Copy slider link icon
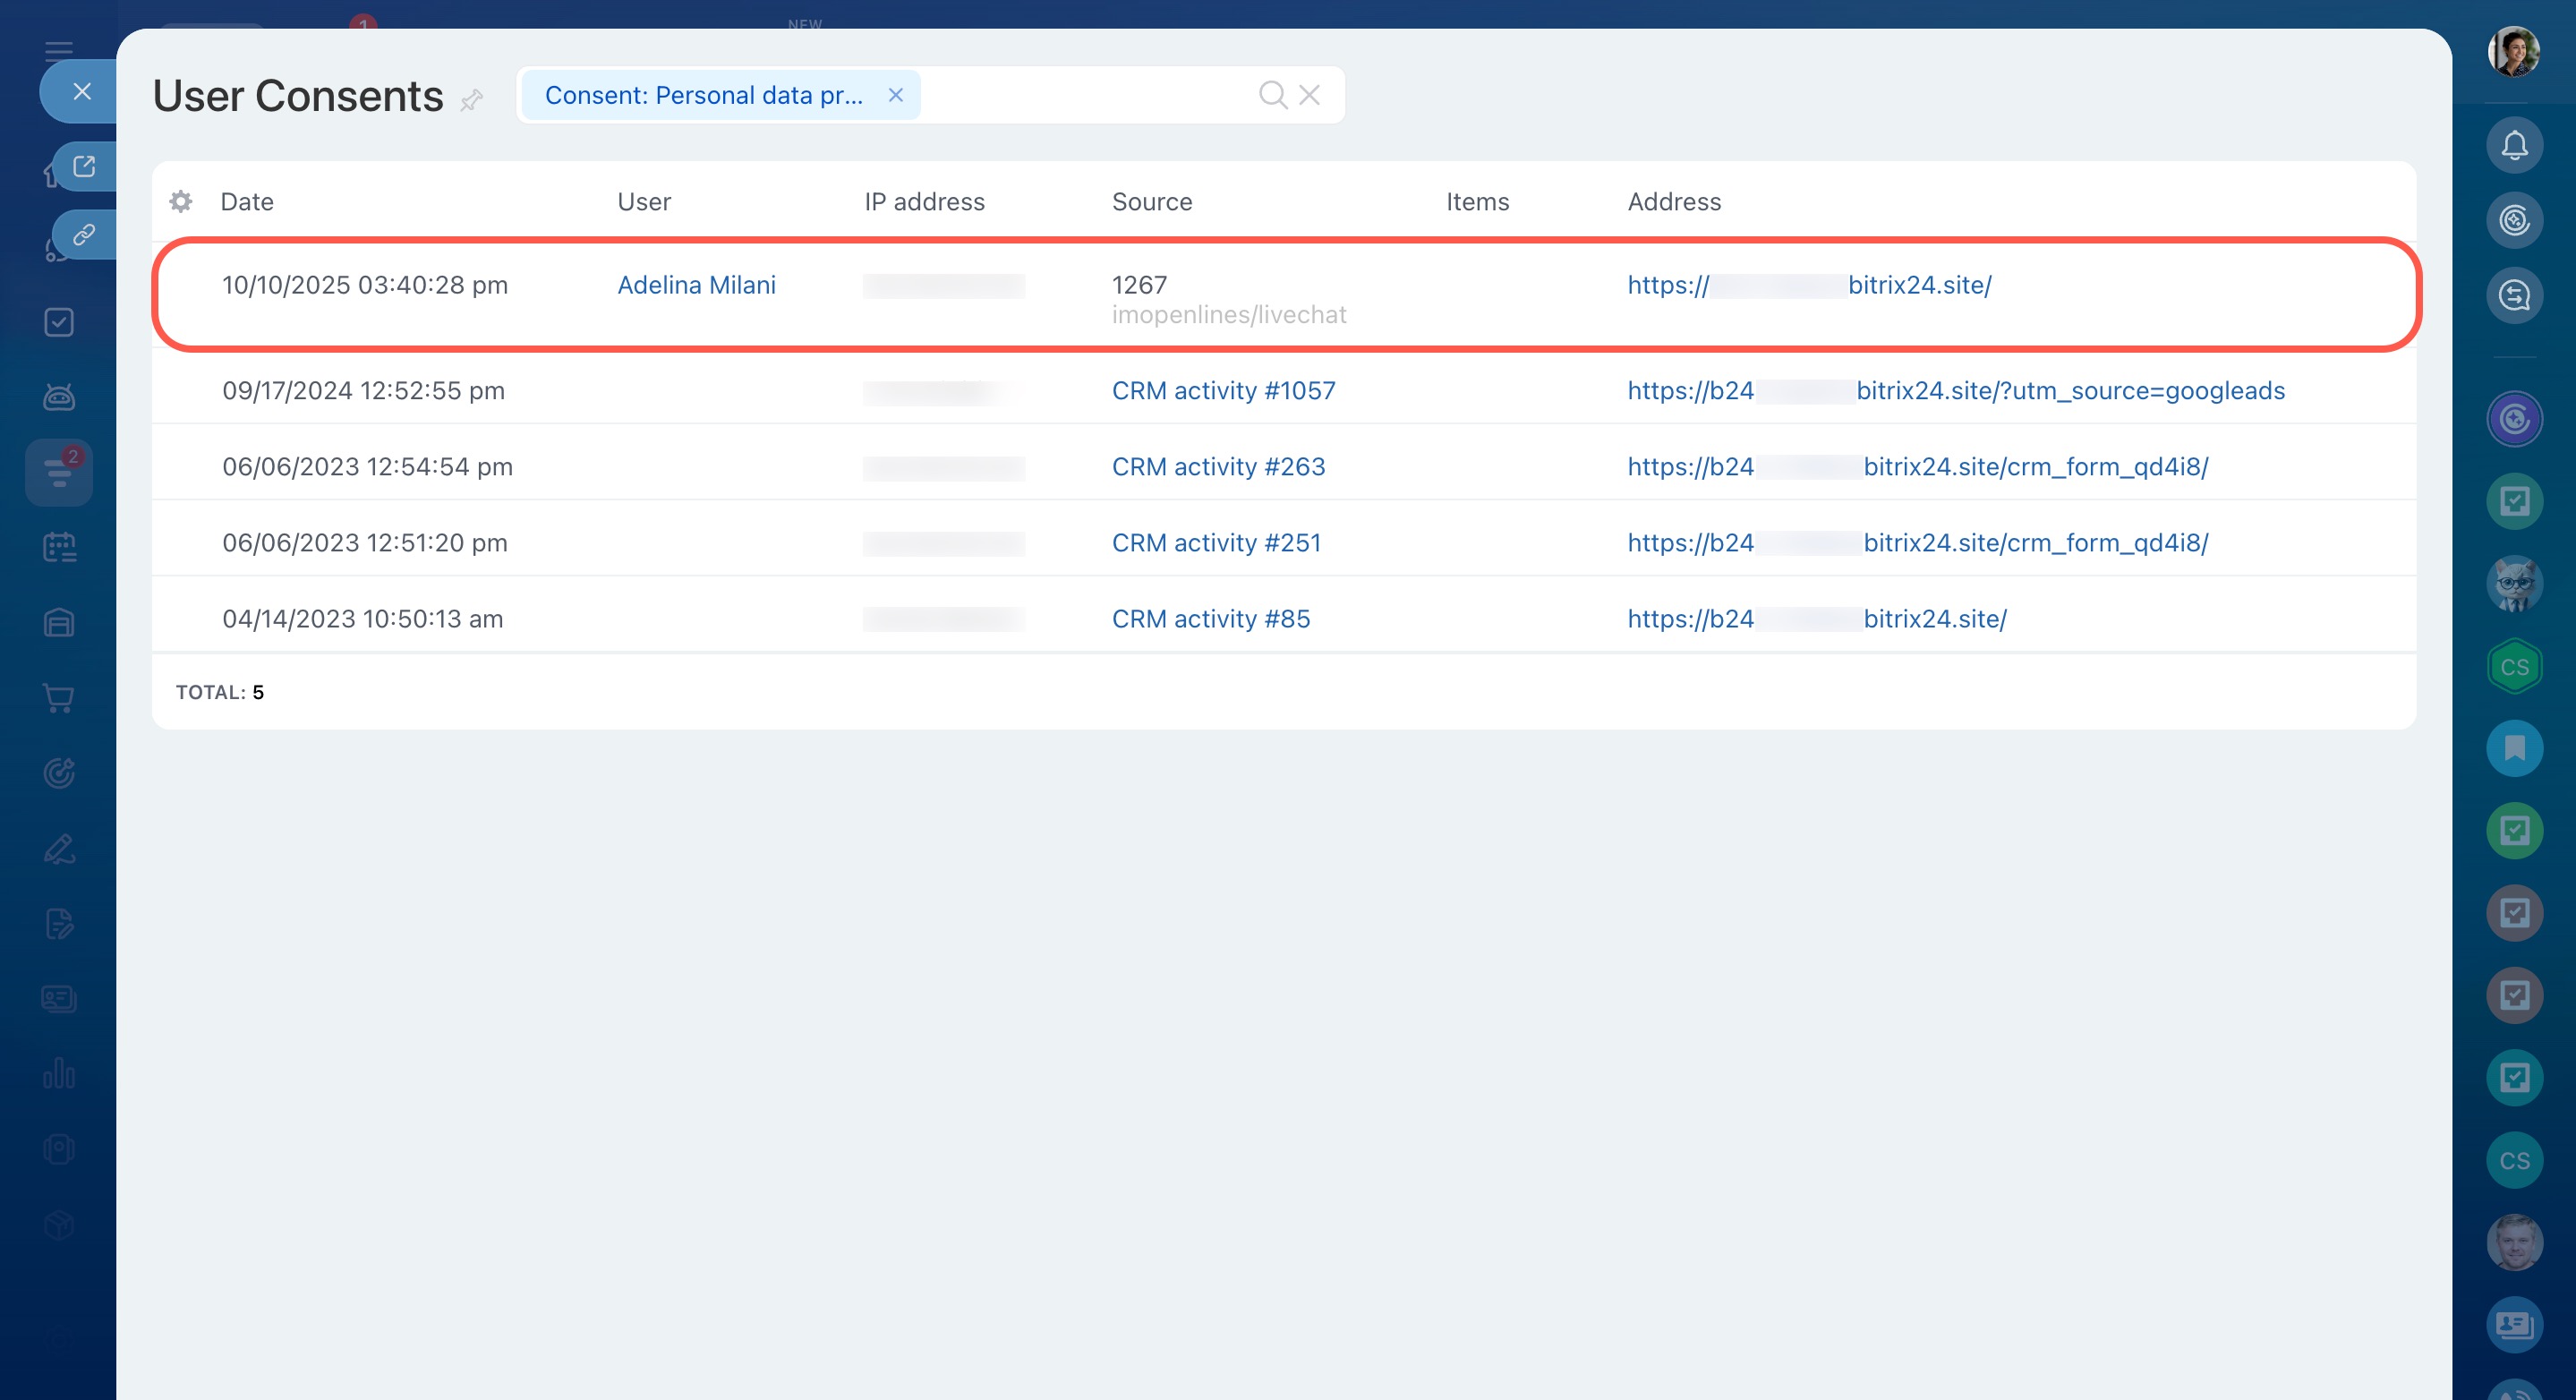Screen dimensions: 2576x1400 point(84,235)
